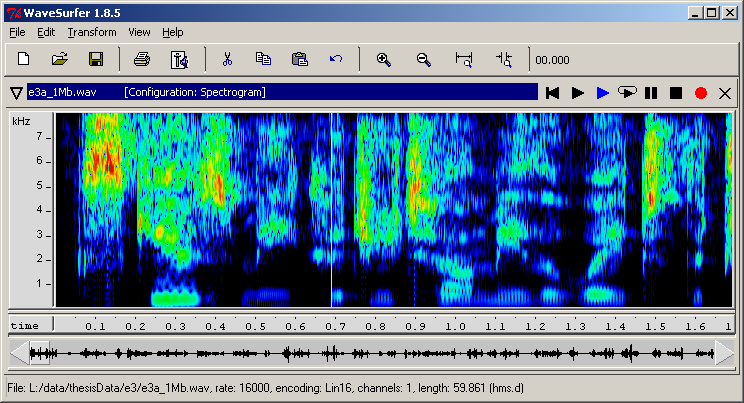744x403 pixels.
Task: Click the waveform overview scroll handle
Action: pyautogui.click(x=39, y=352)
